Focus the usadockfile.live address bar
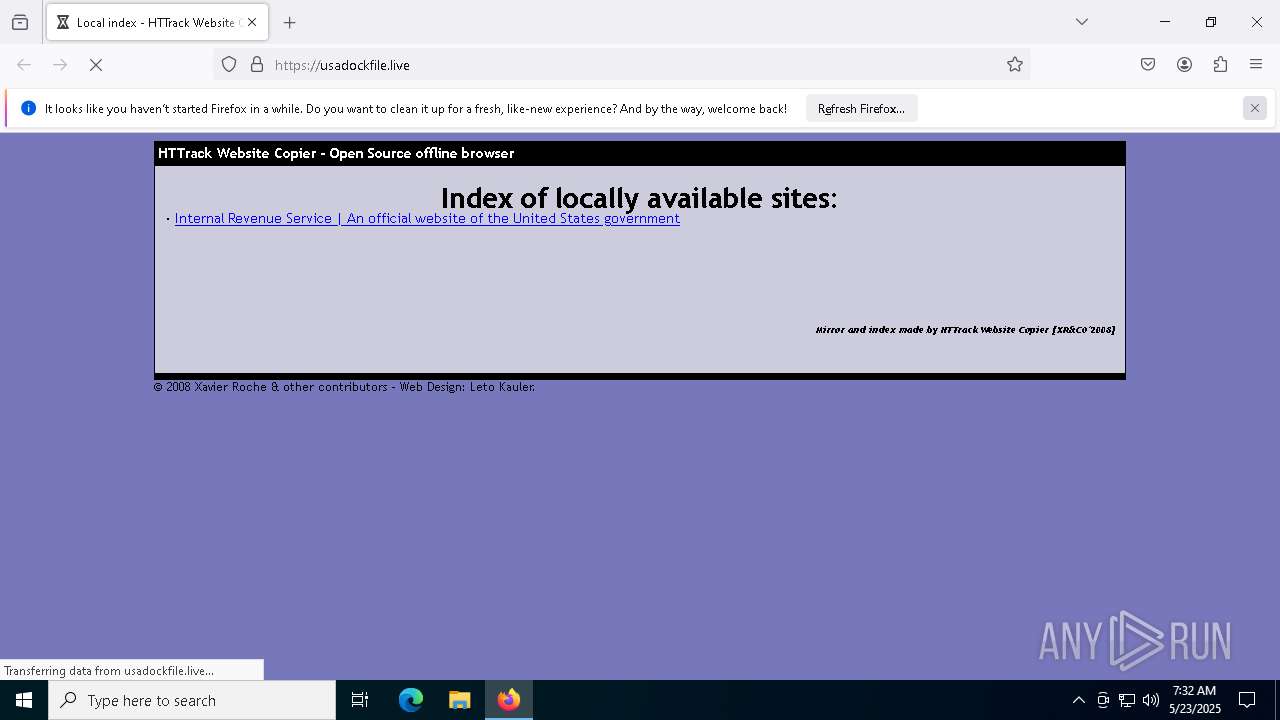The image size is (1280, 720). point(620,65)
